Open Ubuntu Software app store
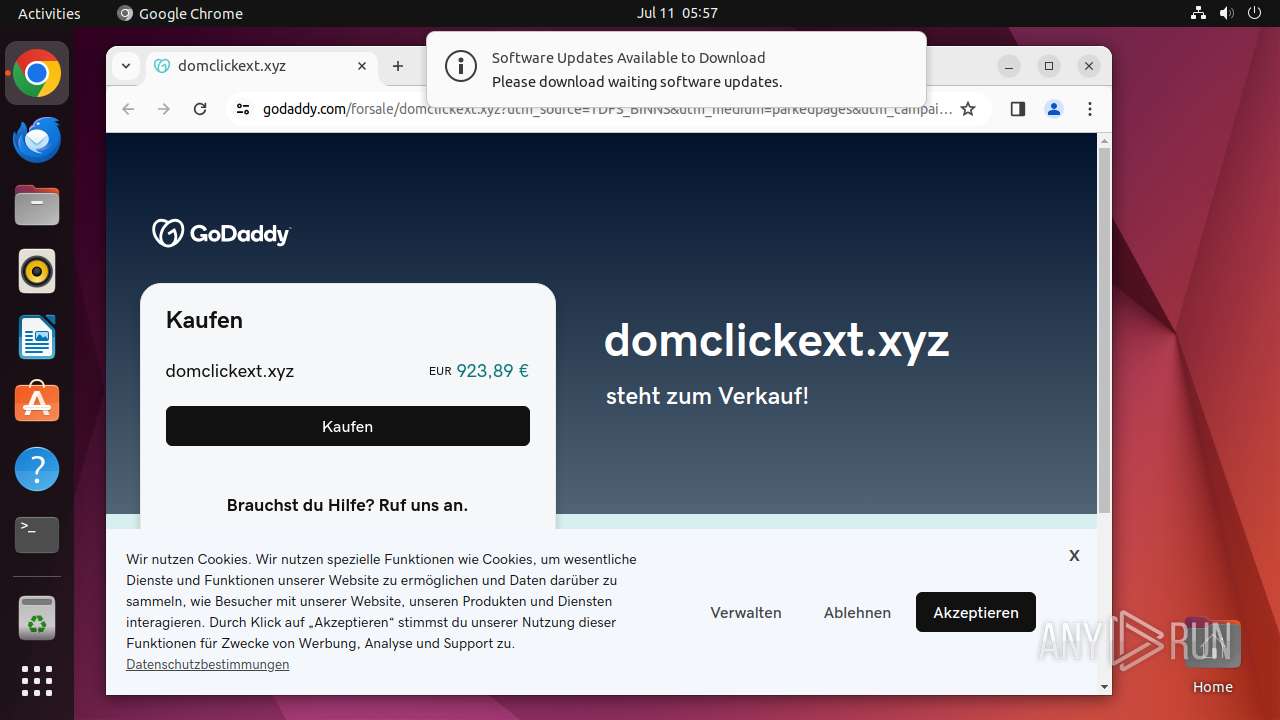 coord(37,402)
